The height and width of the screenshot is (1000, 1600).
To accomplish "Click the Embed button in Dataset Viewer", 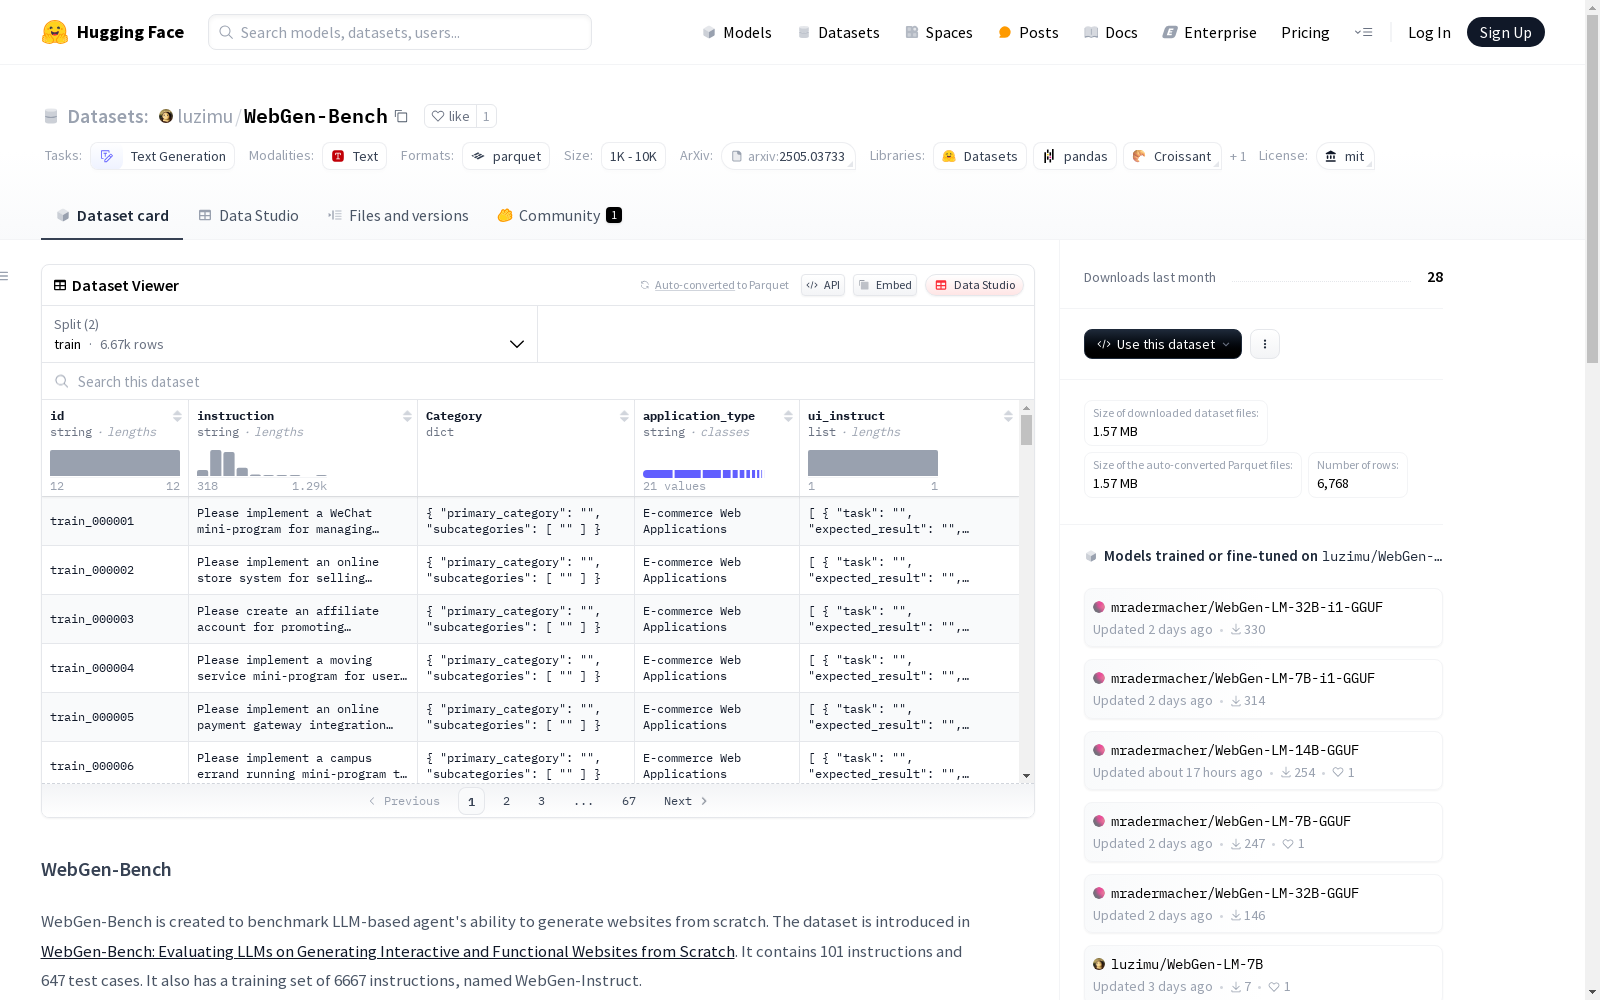I will click(x=885, y=285).
